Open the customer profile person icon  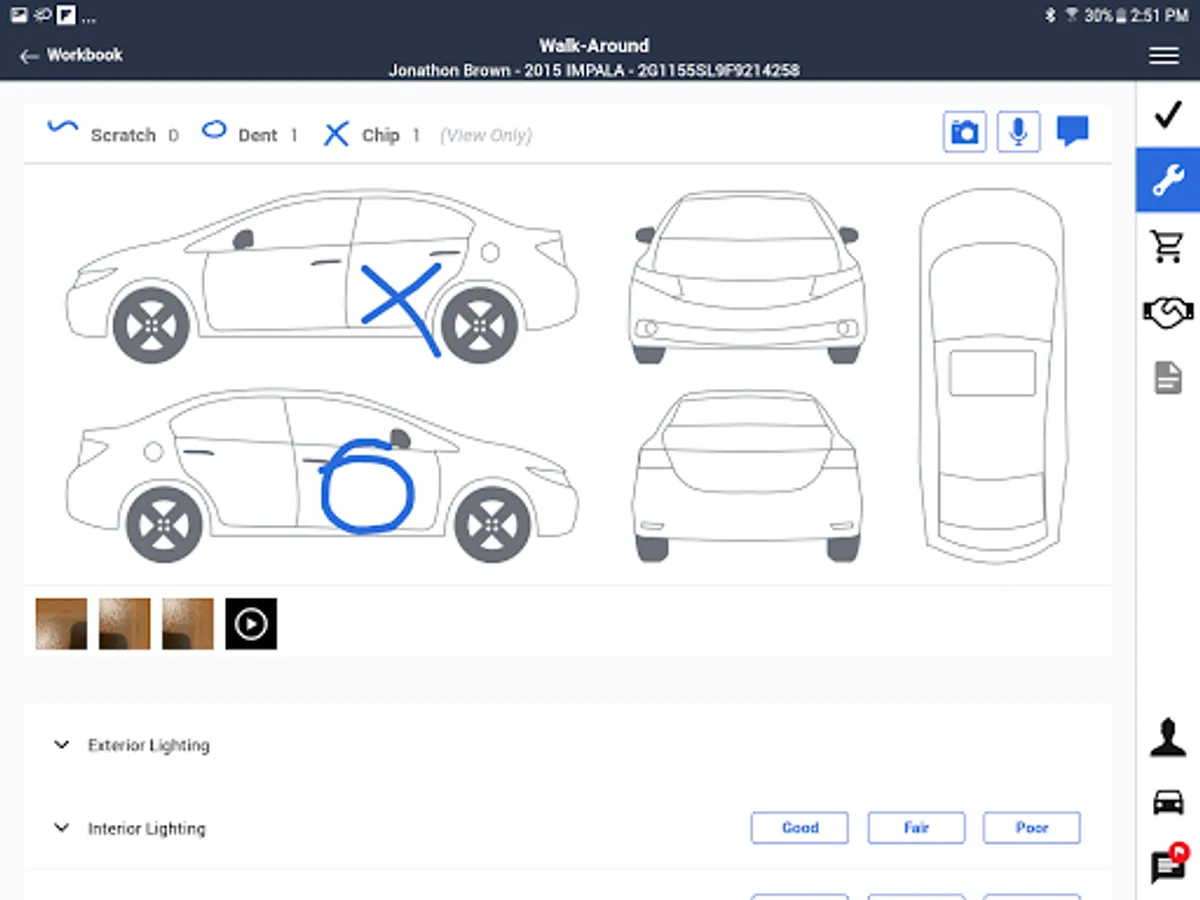pos(1168,738)
